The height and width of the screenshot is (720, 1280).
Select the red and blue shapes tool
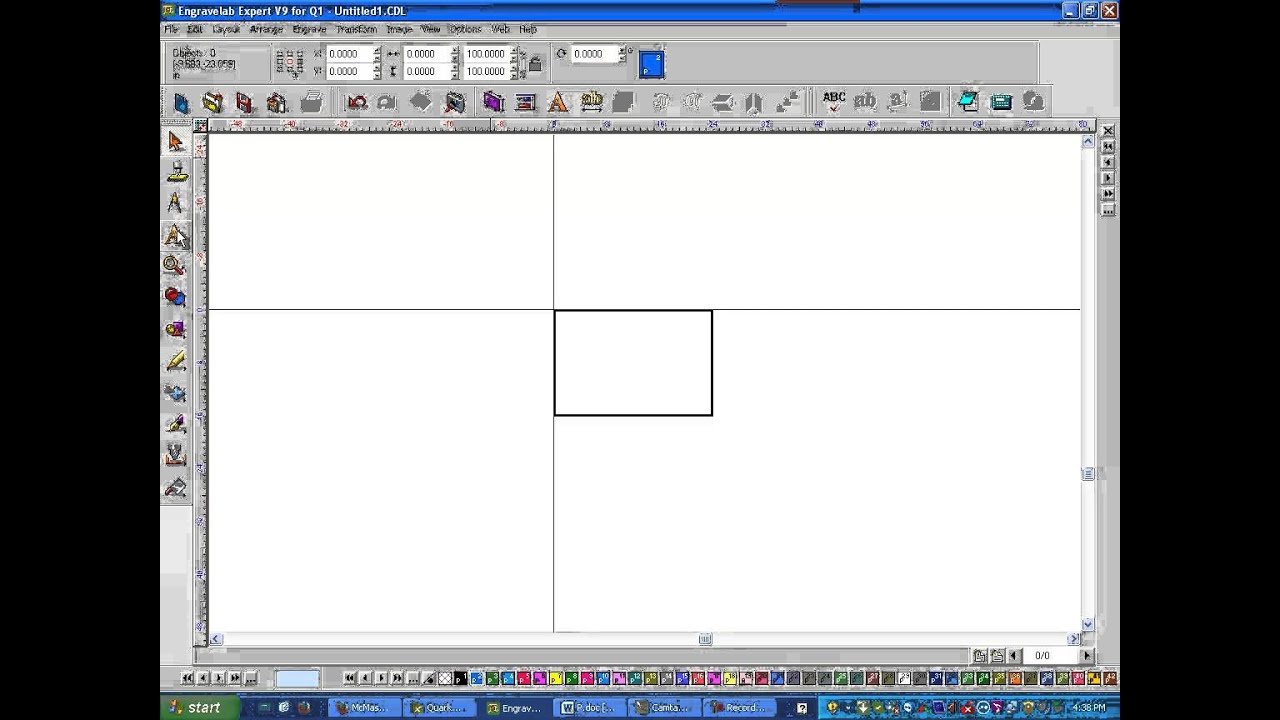coord(175,297)
